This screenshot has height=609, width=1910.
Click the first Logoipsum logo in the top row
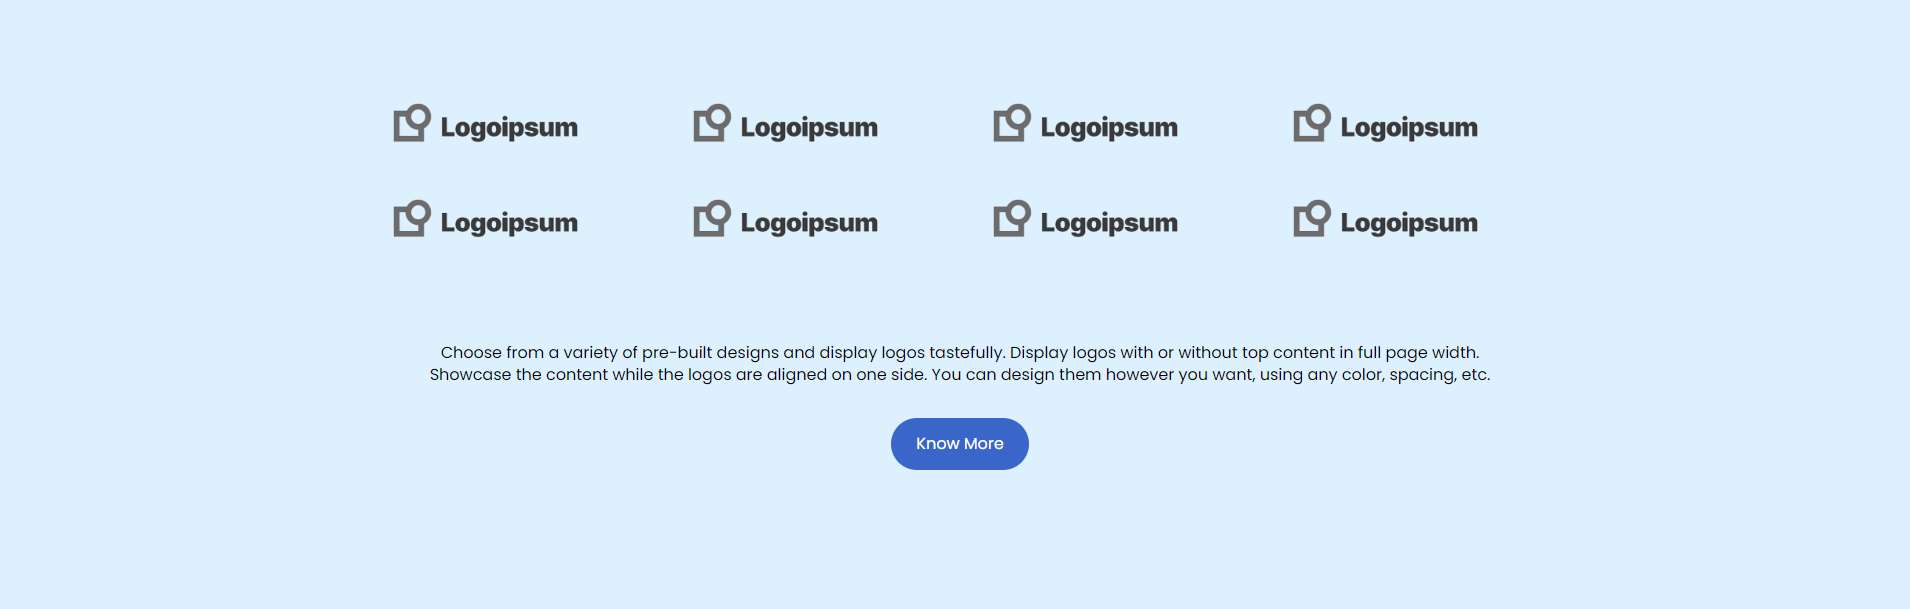(484, 125)
